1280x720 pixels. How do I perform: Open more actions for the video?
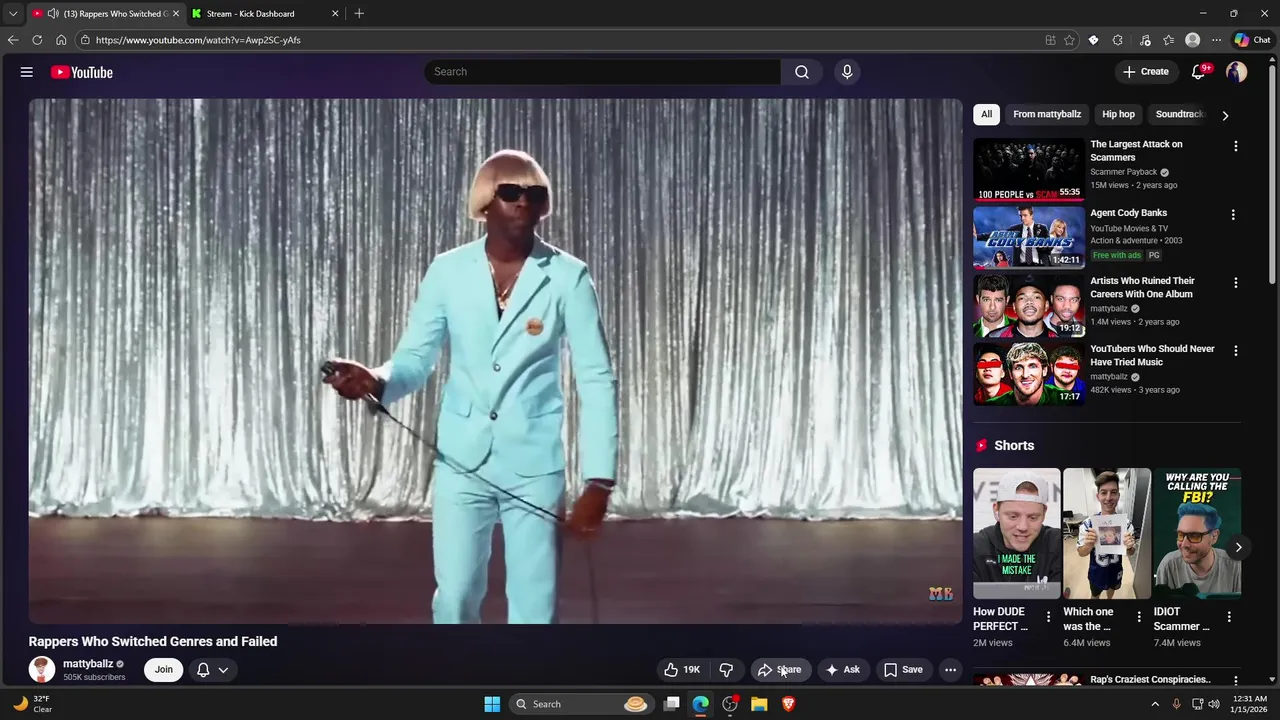tap(951, 670)
